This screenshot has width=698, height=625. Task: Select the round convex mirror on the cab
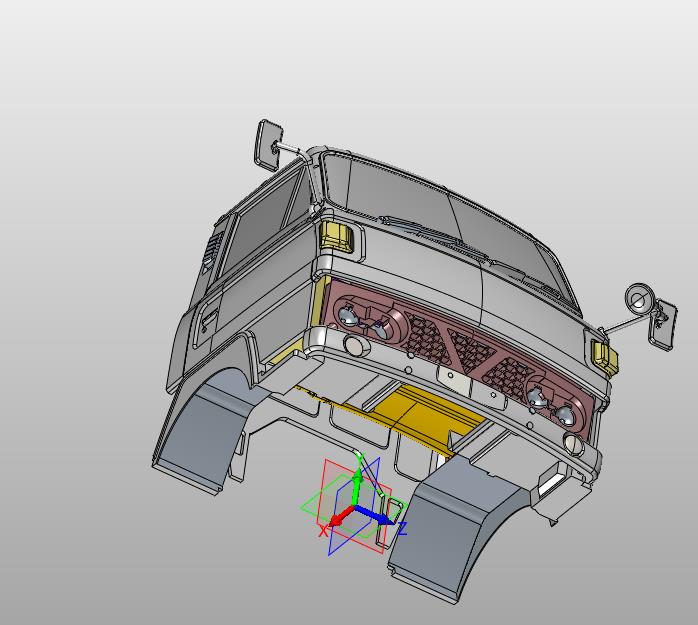click(639, 300)
